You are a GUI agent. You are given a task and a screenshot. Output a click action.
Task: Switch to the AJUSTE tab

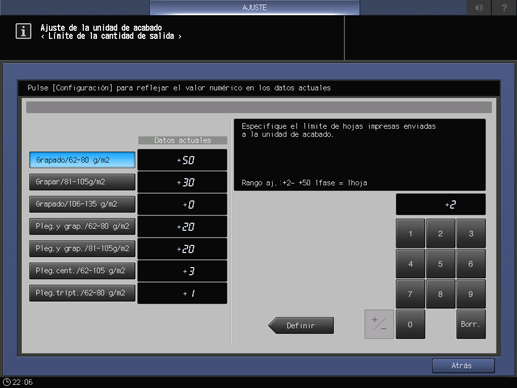(x=254, y=7)
